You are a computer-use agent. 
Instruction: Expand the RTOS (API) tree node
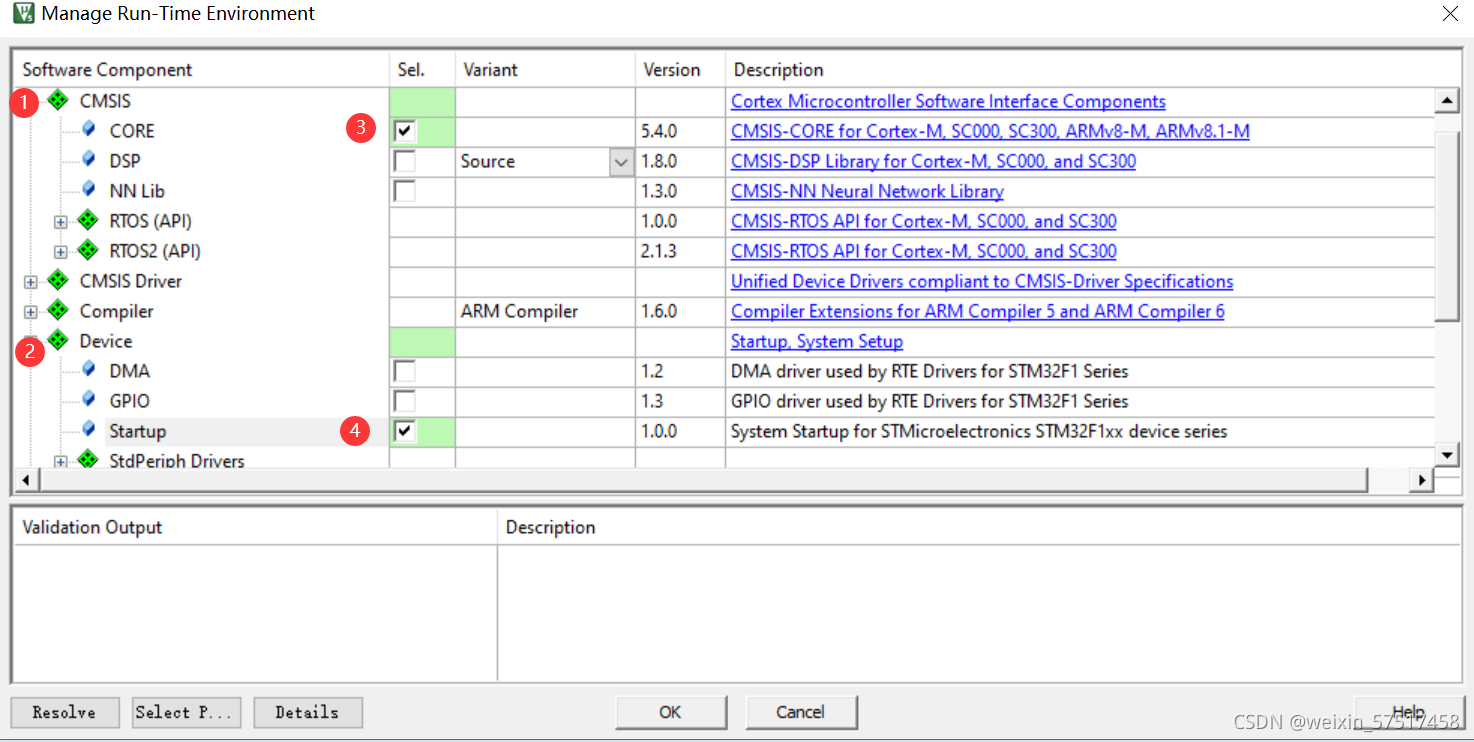coord(61,222)
